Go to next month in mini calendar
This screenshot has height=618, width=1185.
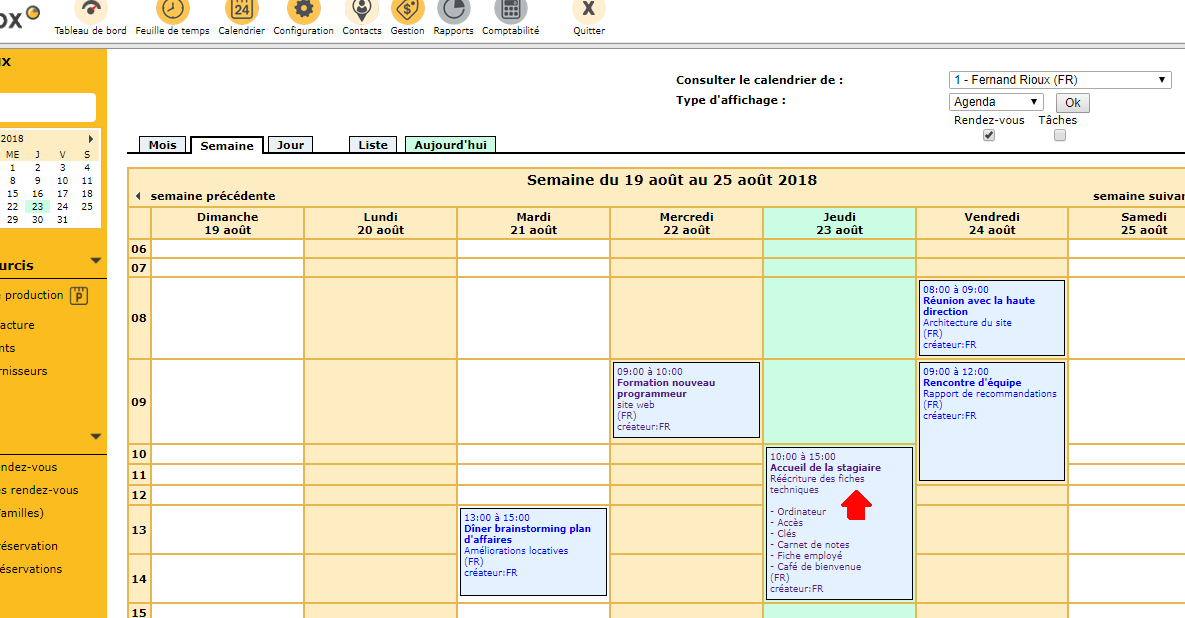tap(91, 139)
